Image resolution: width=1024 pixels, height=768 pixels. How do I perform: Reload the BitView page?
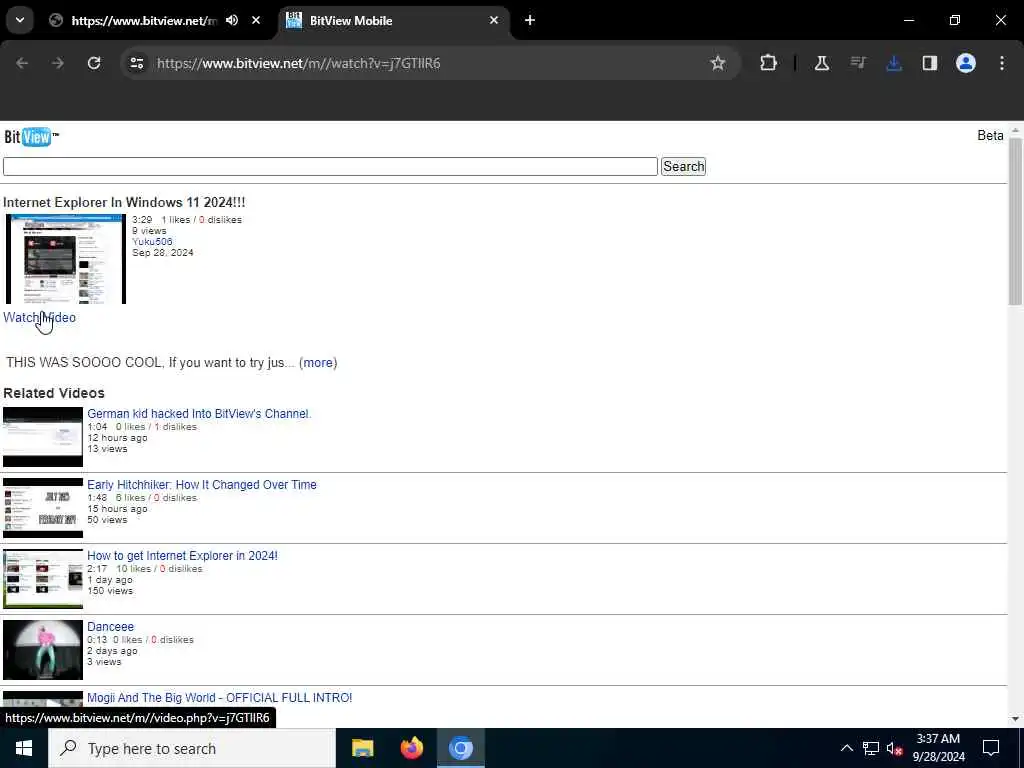[94, 63]
